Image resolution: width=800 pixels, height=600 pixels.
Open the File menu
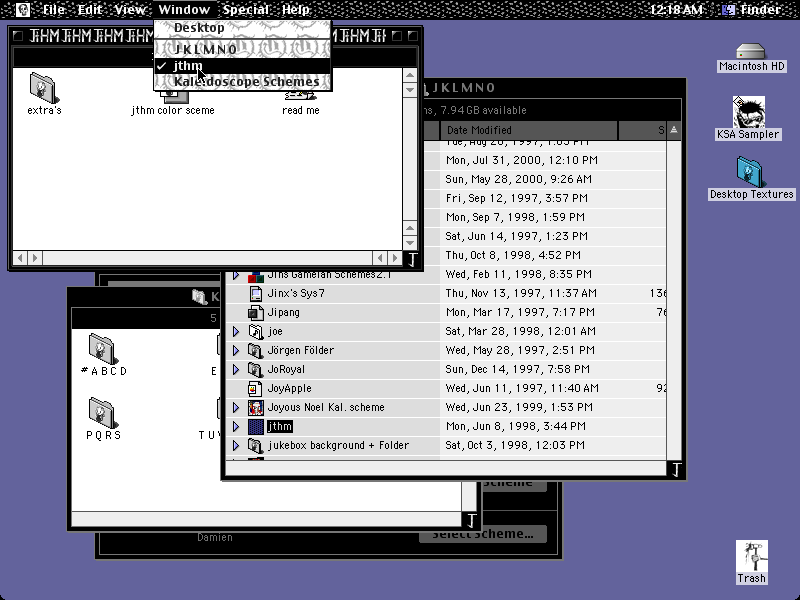54,9
